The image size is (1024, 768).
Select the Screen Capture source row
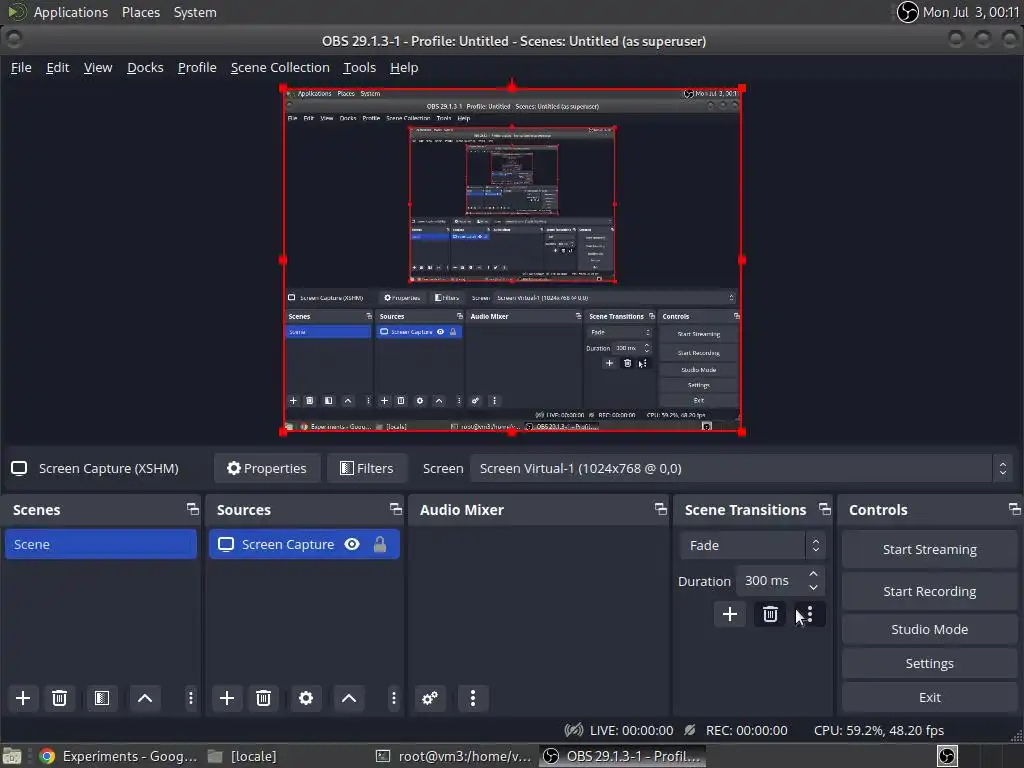click(304, 544)
